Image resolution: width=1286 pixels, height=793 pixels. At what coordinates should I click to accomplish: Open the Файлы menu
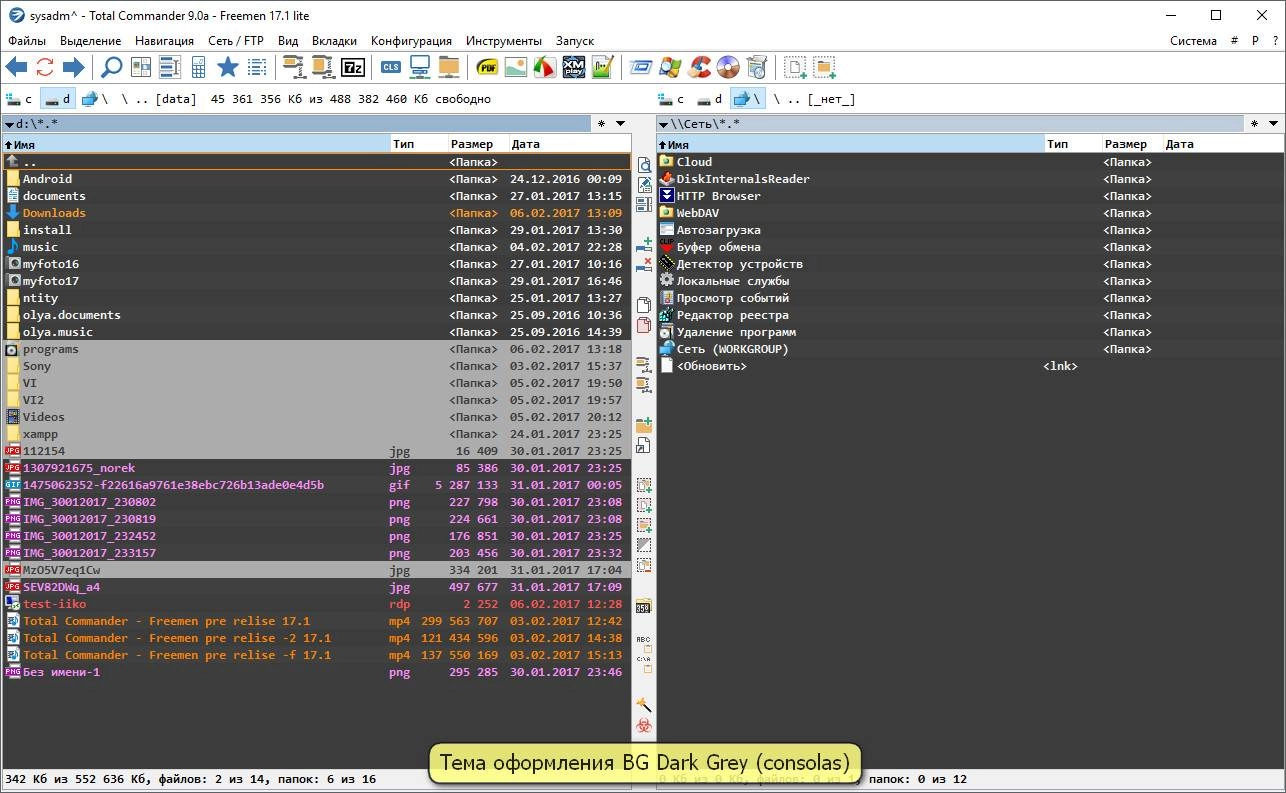click(x=26, y=41)
